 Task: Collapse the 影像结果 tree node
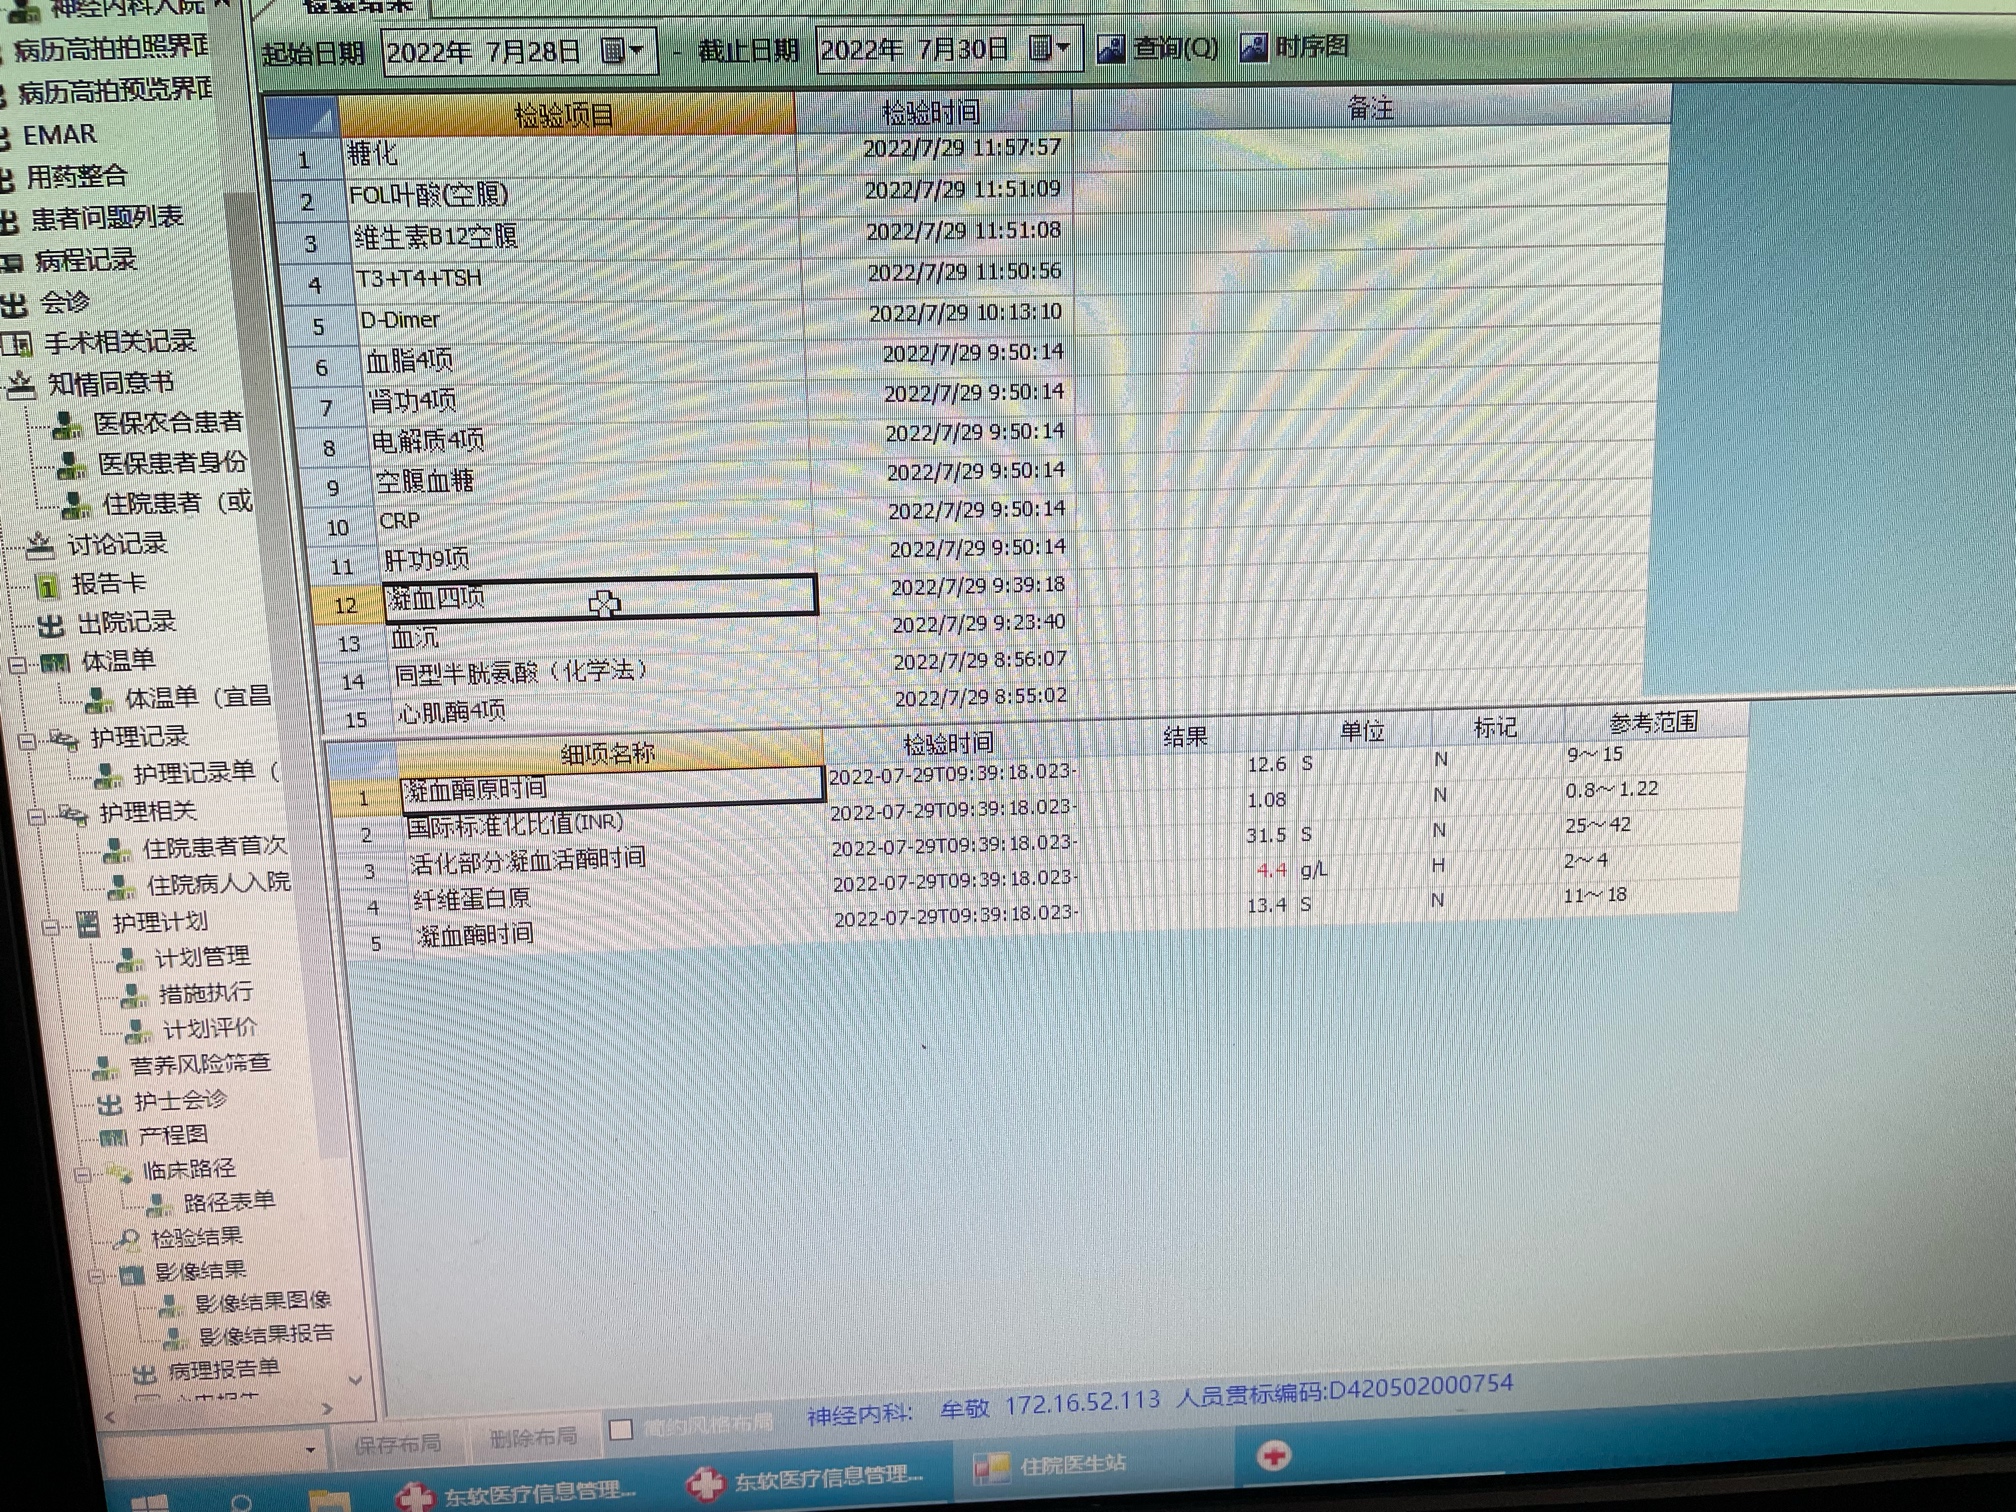[x=96, y=1276]
